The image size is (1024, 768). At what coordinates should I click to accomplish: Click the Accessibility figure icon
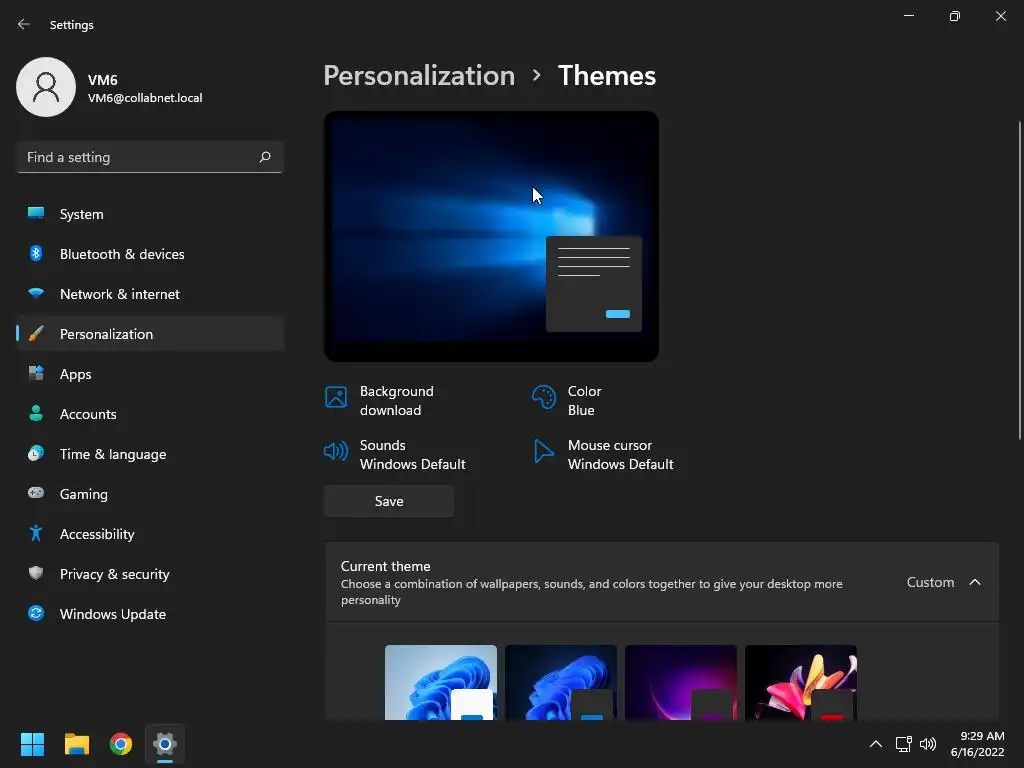(x=36, y=534)
